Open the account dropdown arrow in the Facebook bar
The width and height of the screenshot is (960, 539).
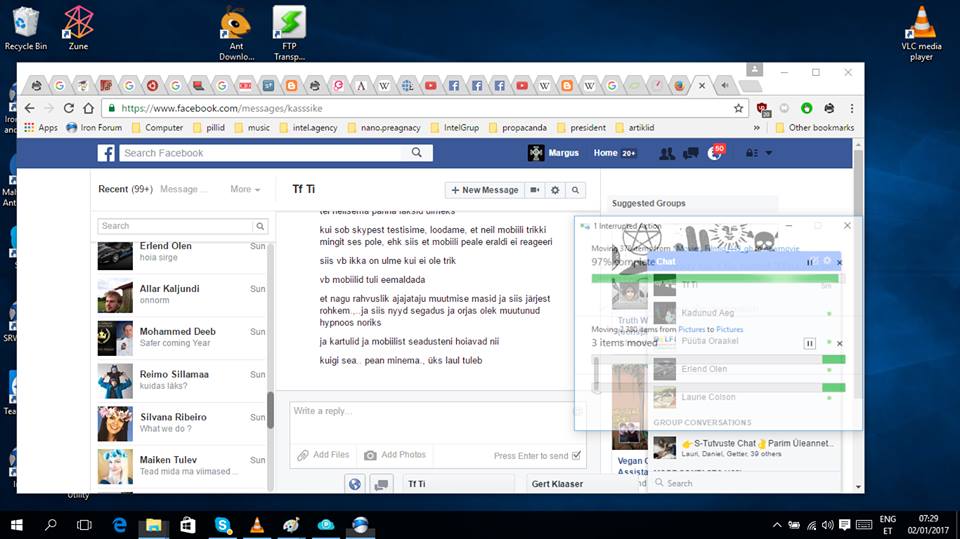[768, 153]
